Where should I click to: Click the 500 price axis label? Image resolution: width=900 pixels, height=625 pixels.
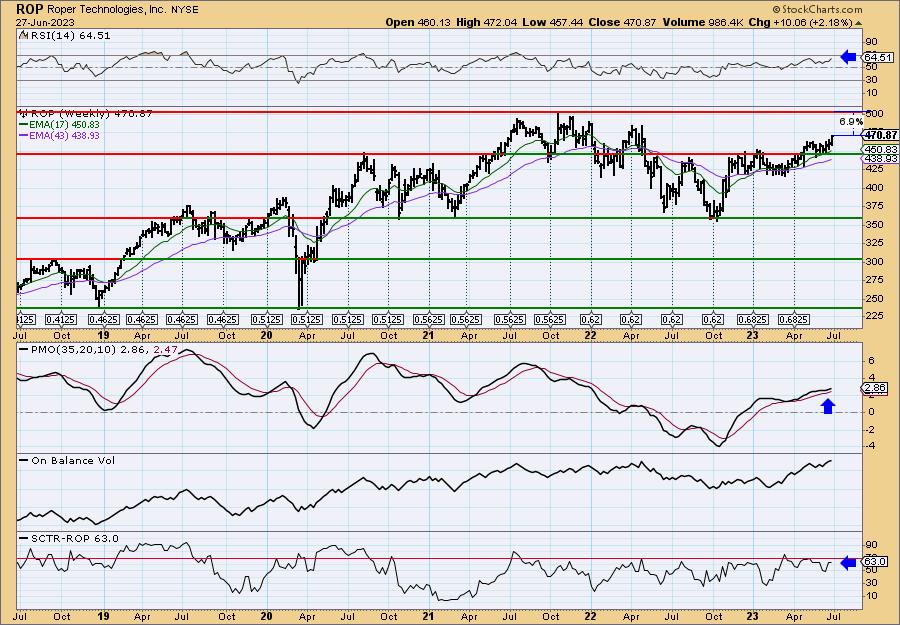point(875,113)
